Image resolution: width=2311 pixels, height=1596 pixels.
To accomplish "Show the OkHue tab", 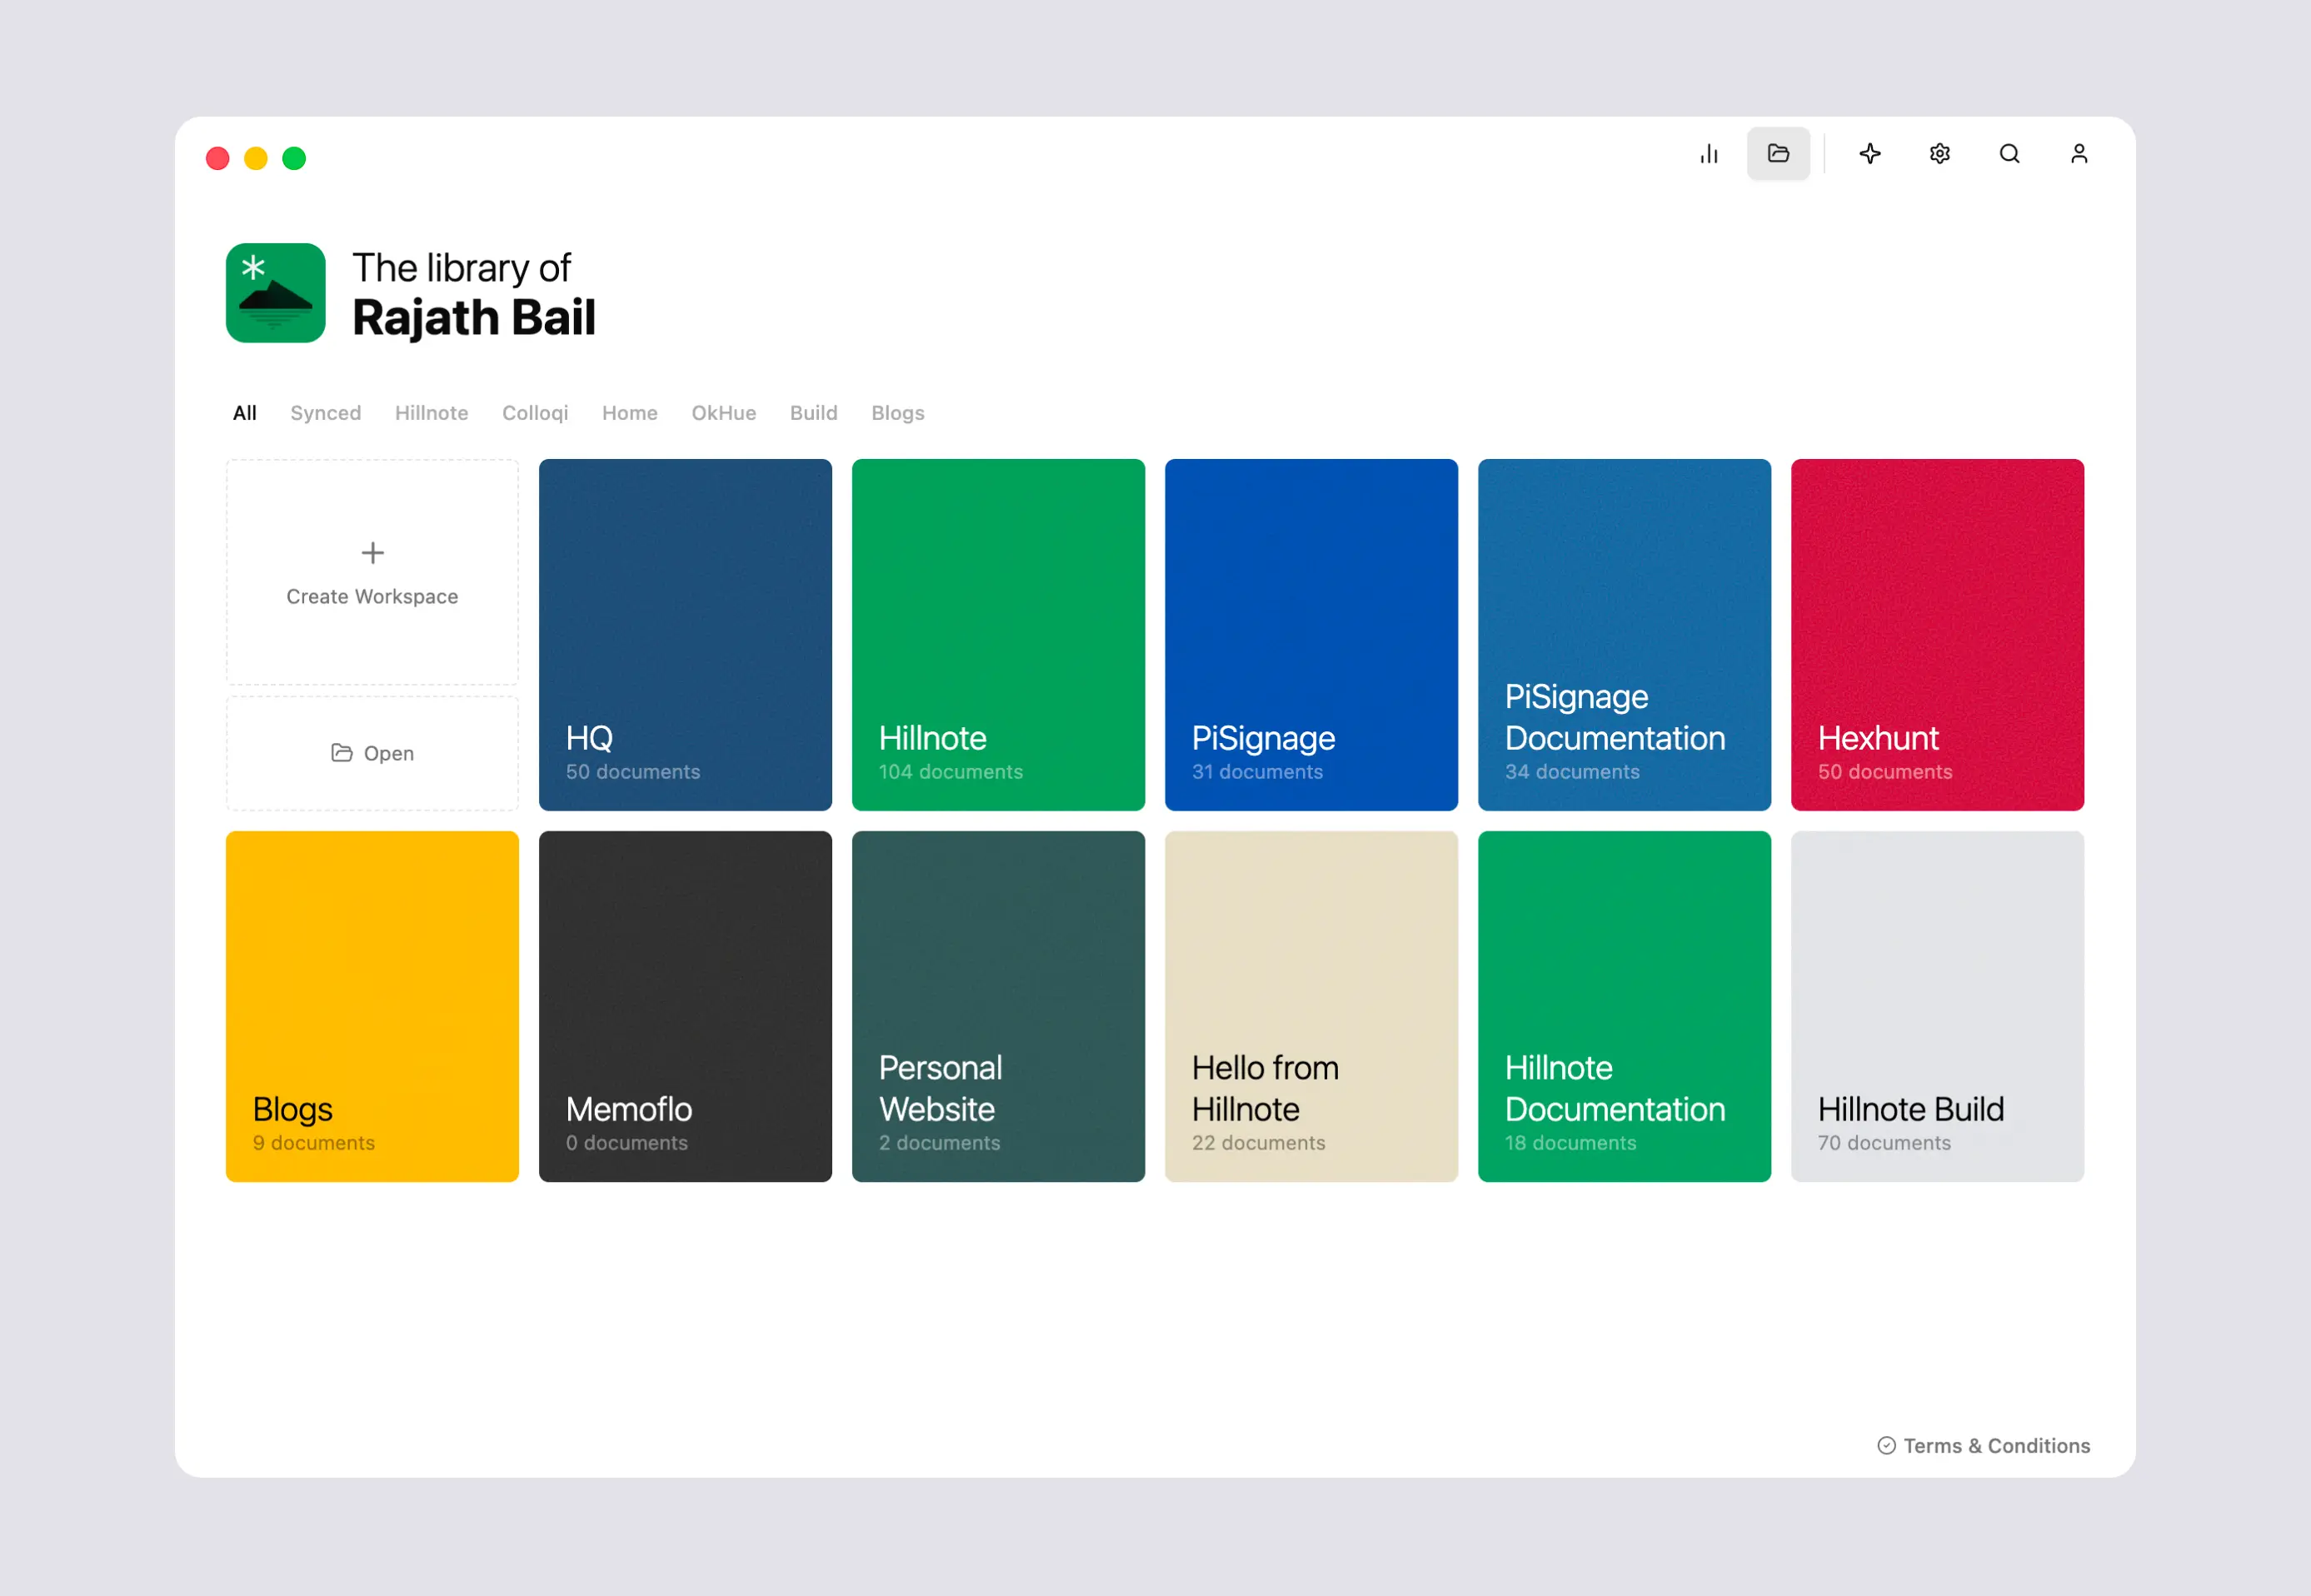I will point(724,413).
